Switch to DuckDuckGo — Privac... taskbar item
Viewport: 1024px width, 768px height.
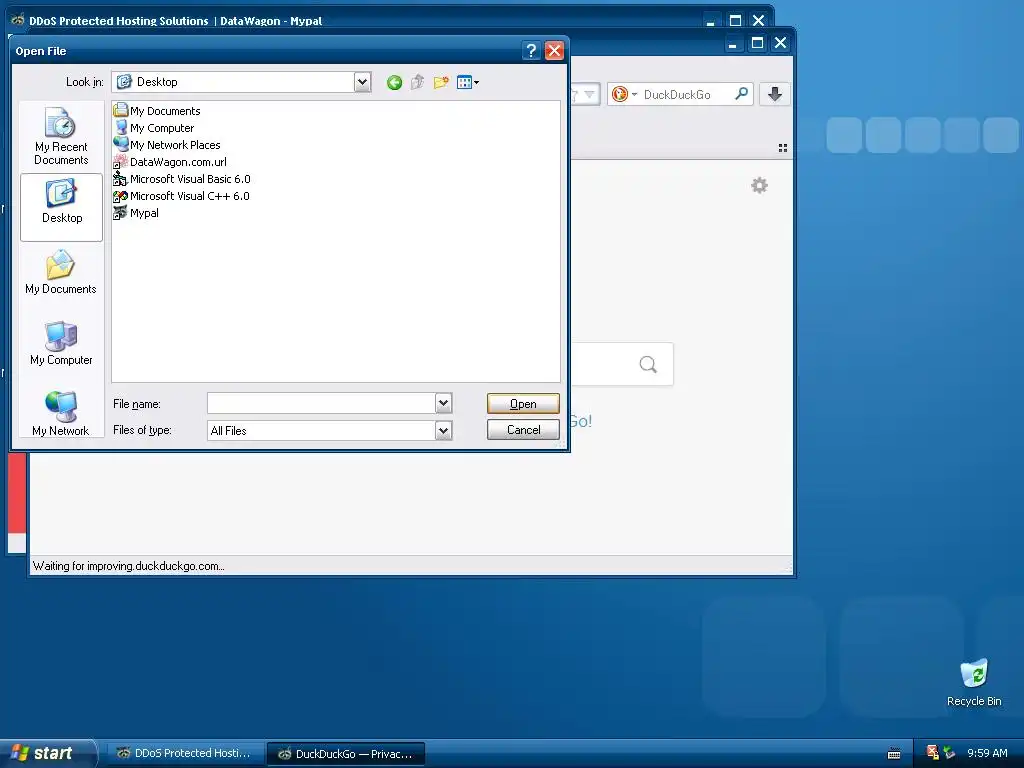click(346, 754)
